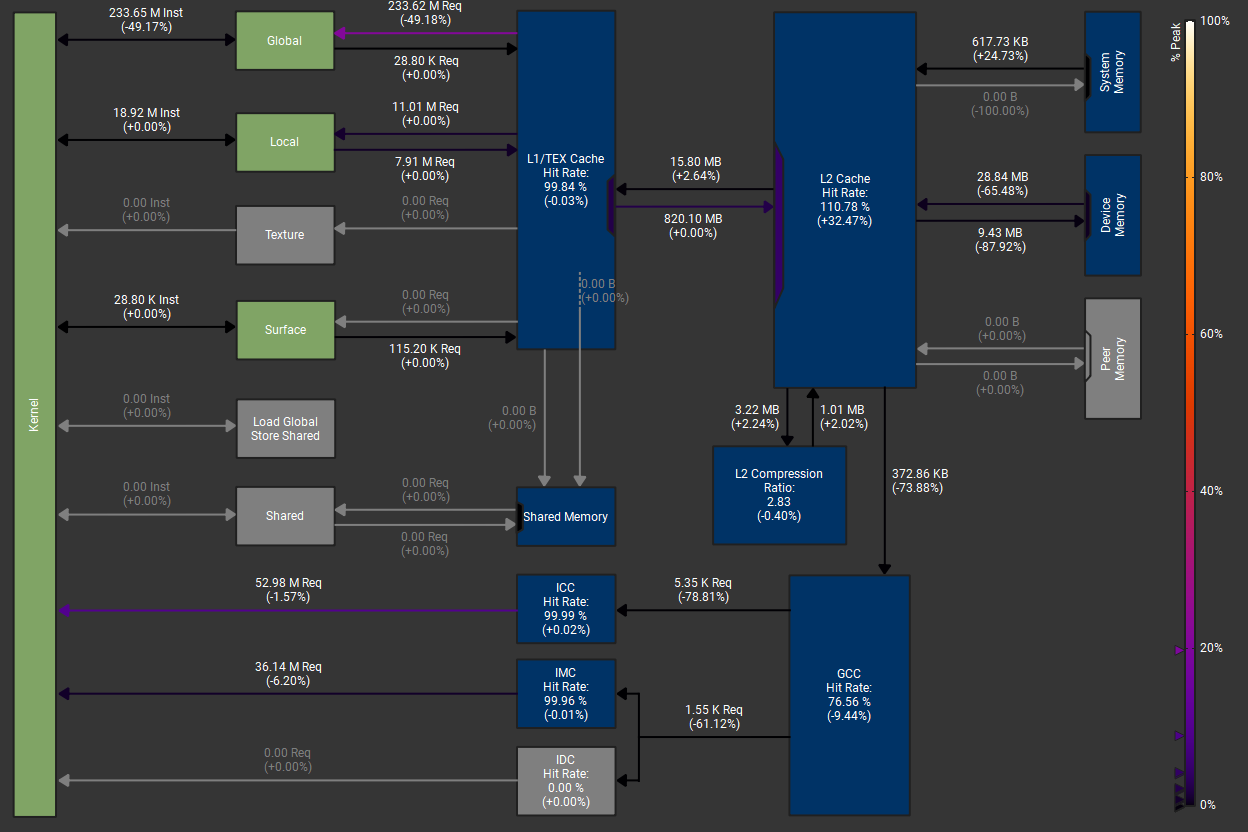Select the Surface memory node
Image resolution: width=1248 pixels, height=832 pixels.
click(x=285, y=330)
